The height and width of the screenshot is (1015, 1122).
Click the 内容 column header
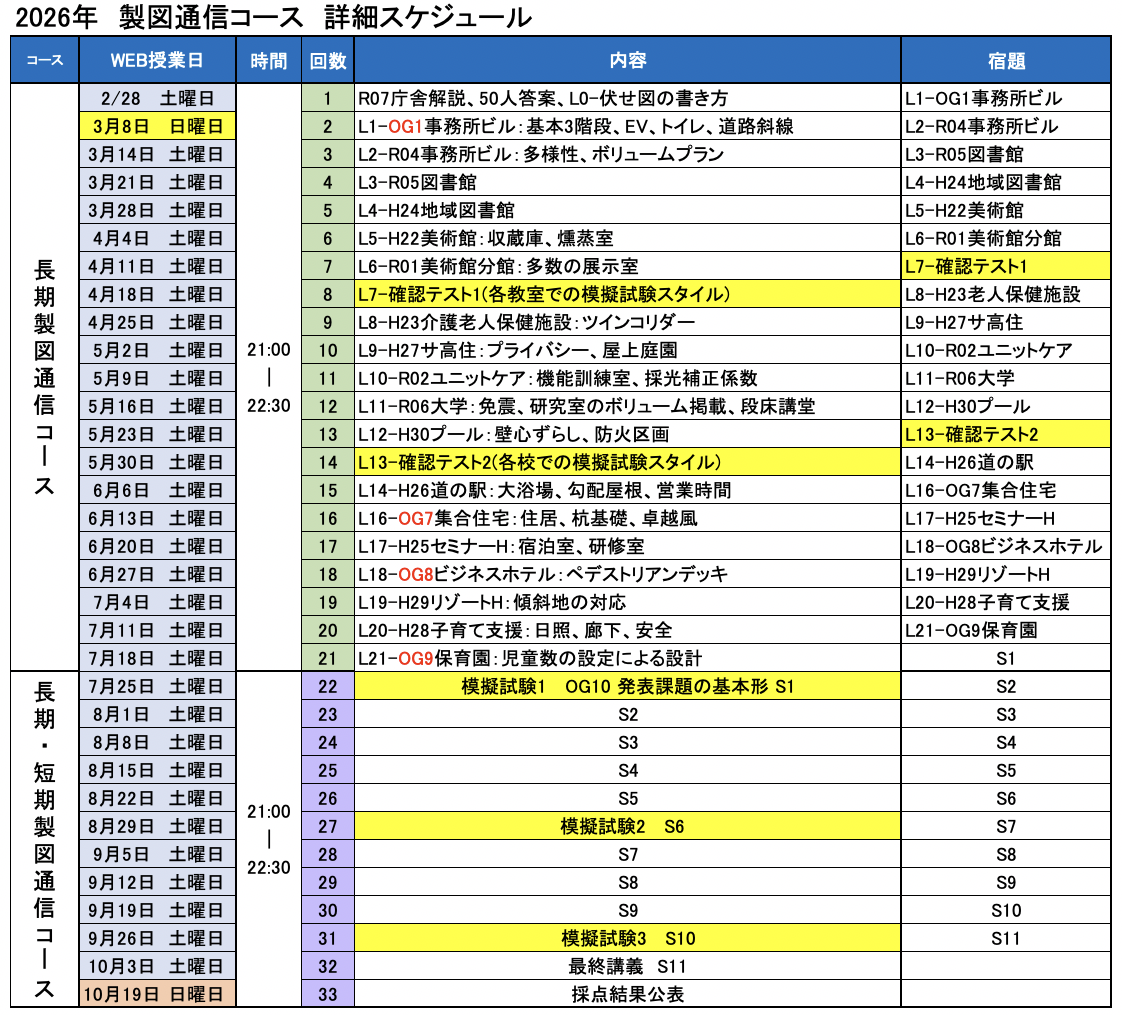coord(627,61)
